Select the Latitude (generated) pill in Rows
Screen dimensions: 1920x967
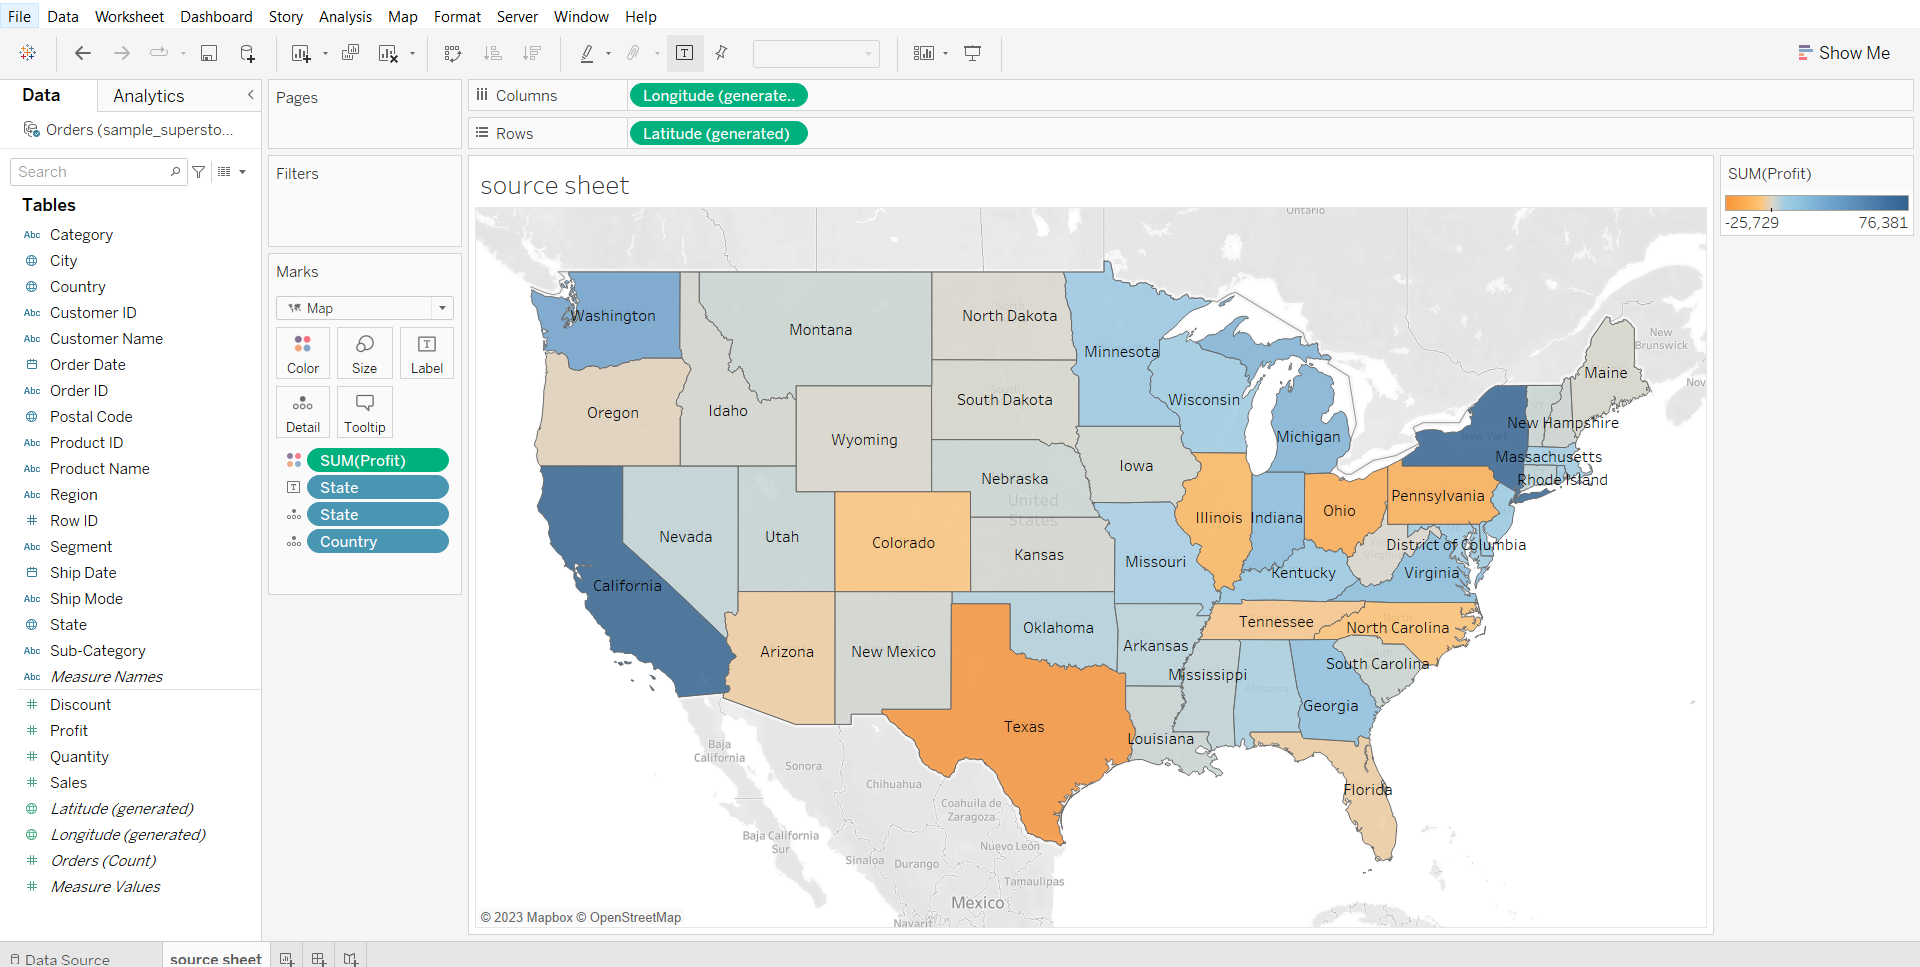coord(716,133)
